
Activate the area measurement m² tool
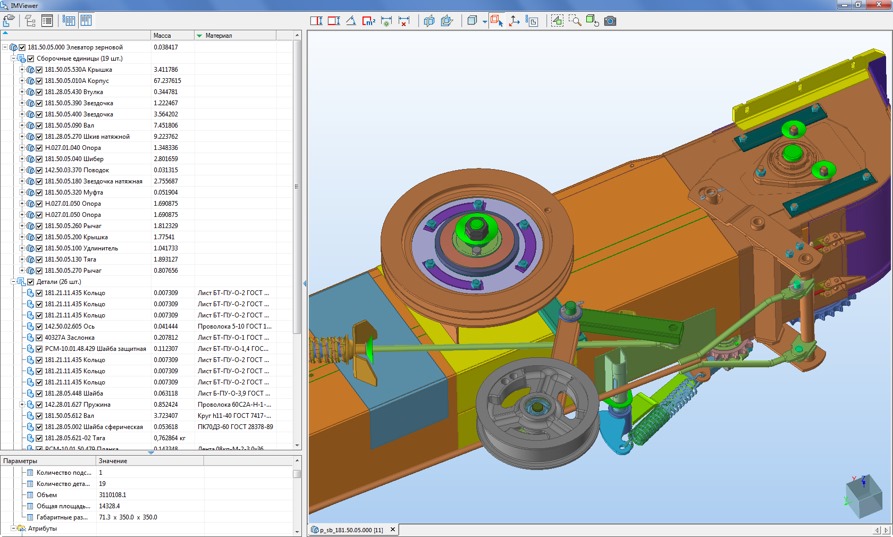(368, 20)
